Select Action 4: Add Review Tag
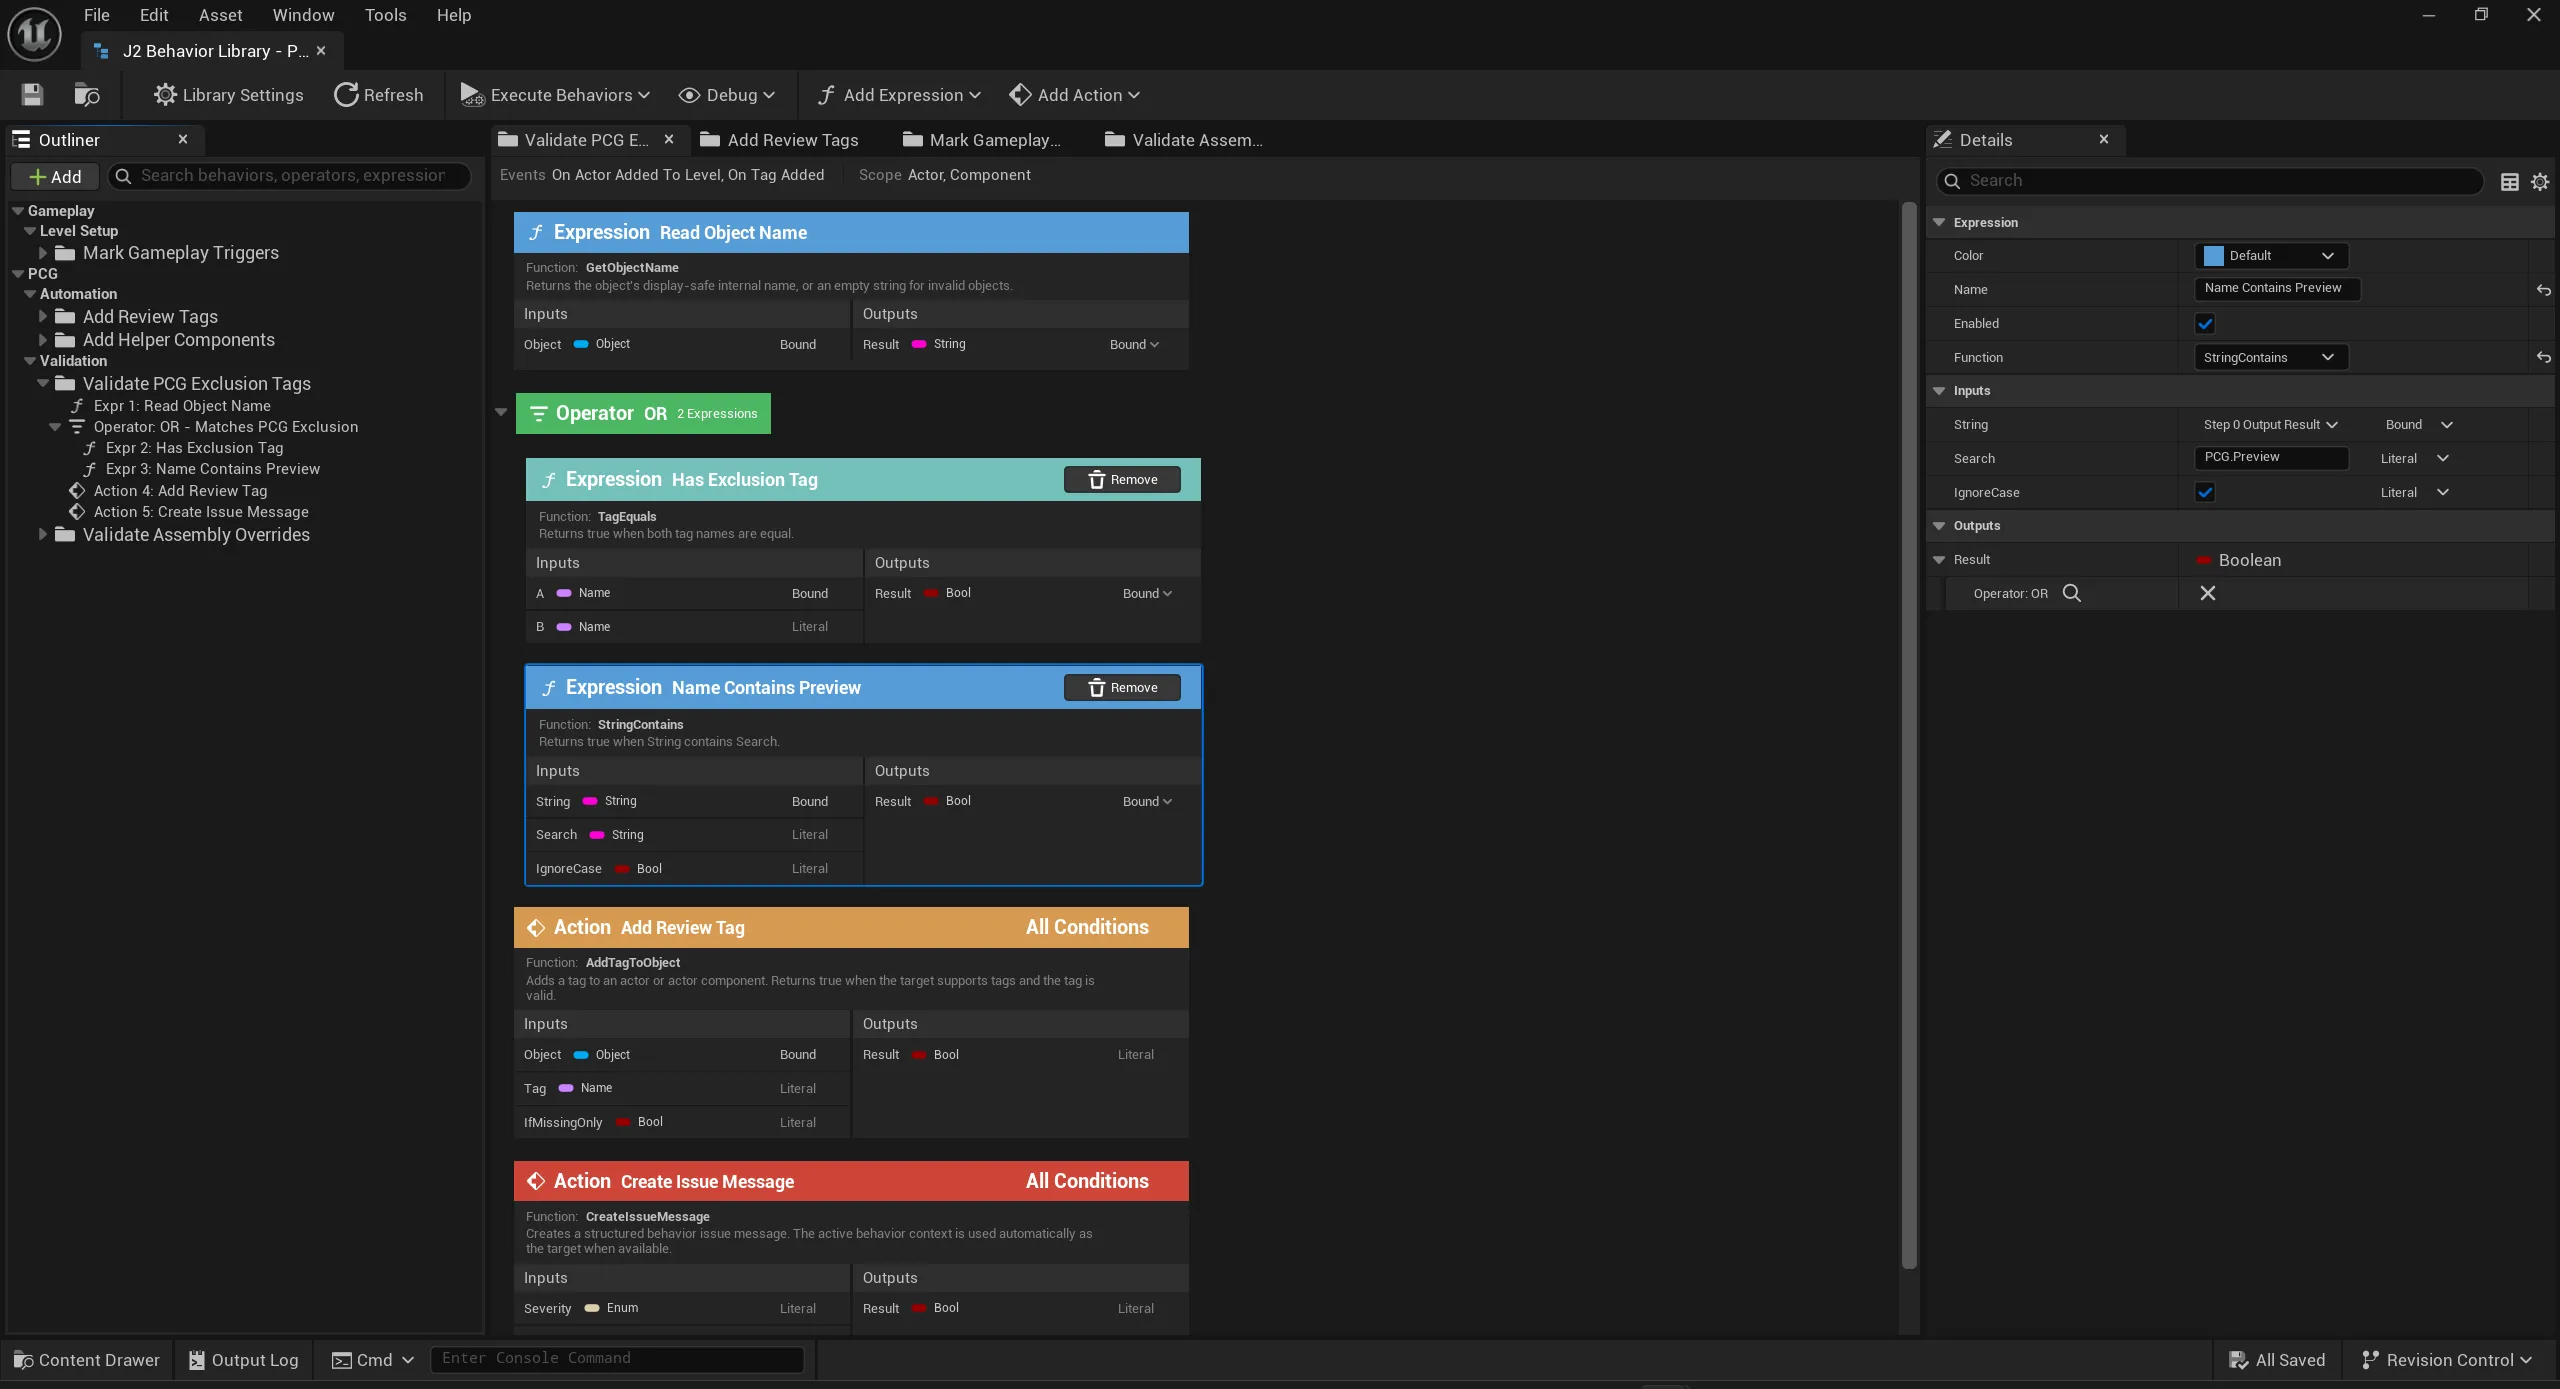The height and width of the screenshot is (1389, 2560). [180, 491]
